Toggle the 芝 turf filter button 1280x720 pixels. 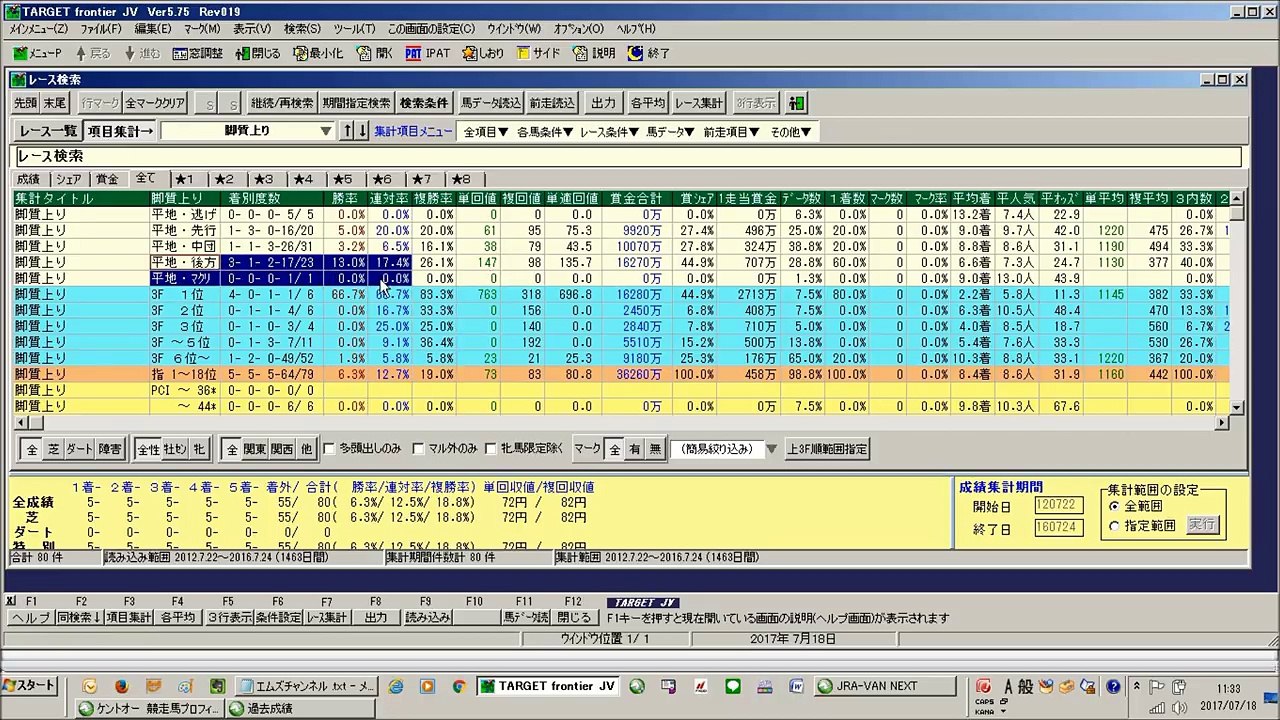(x=54, y=450)
